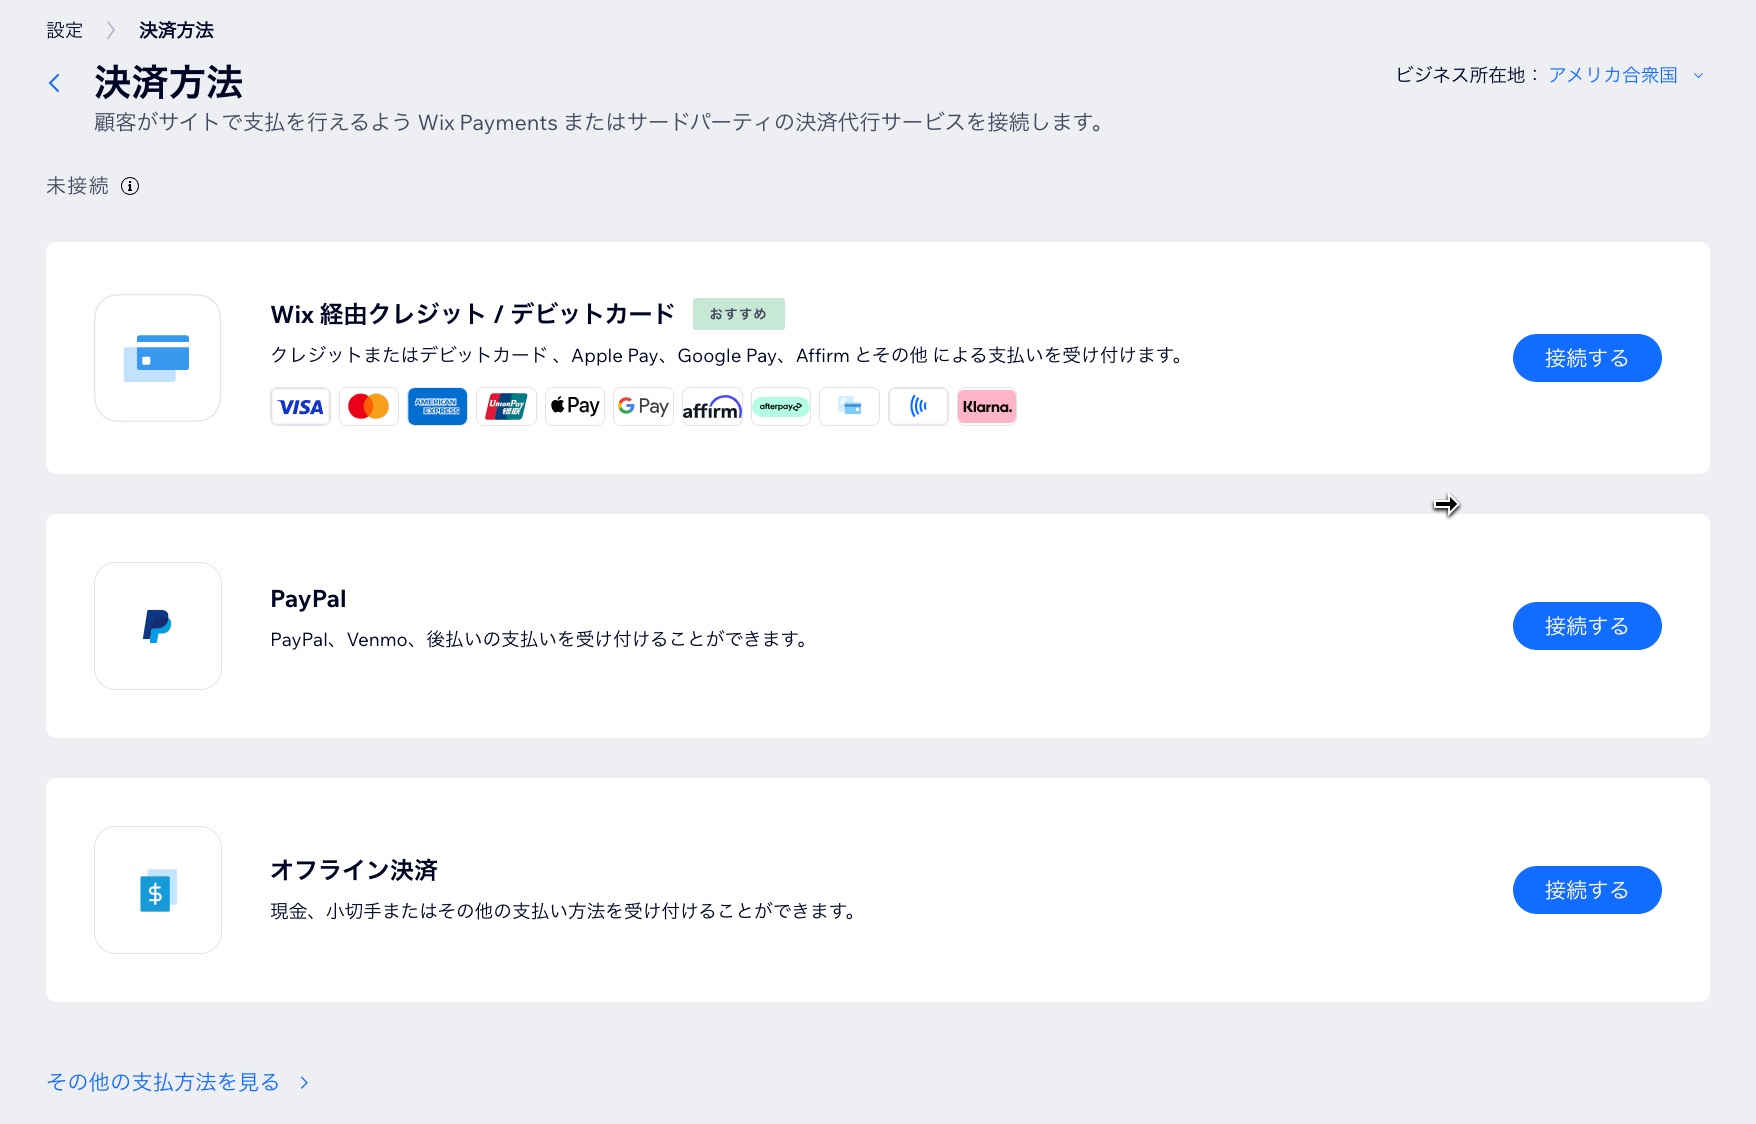Click the contactless tap-to-pay icon

[918, 407]
